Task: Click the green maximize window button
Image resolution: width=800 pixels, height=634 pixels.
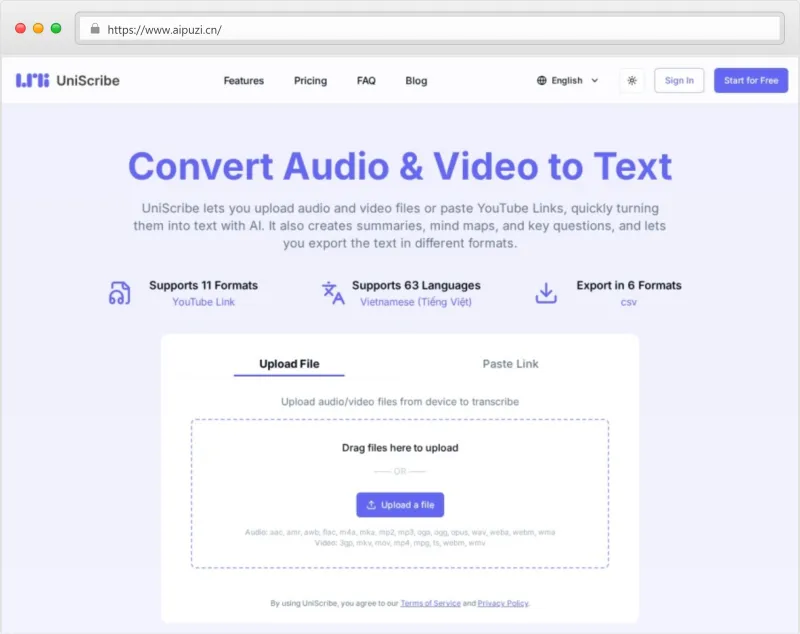Action: coord(56,29)
